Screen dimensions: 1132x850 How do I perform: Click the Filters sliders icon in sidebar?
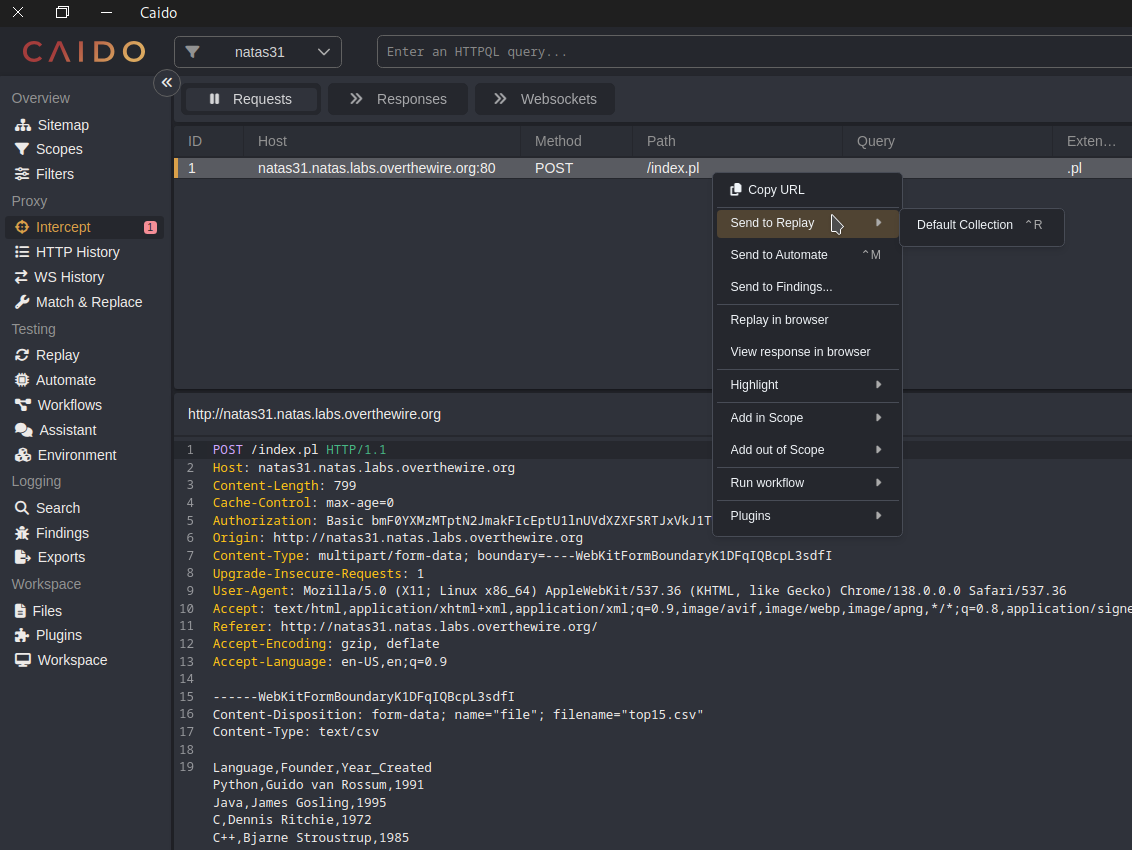click(22, 174)
